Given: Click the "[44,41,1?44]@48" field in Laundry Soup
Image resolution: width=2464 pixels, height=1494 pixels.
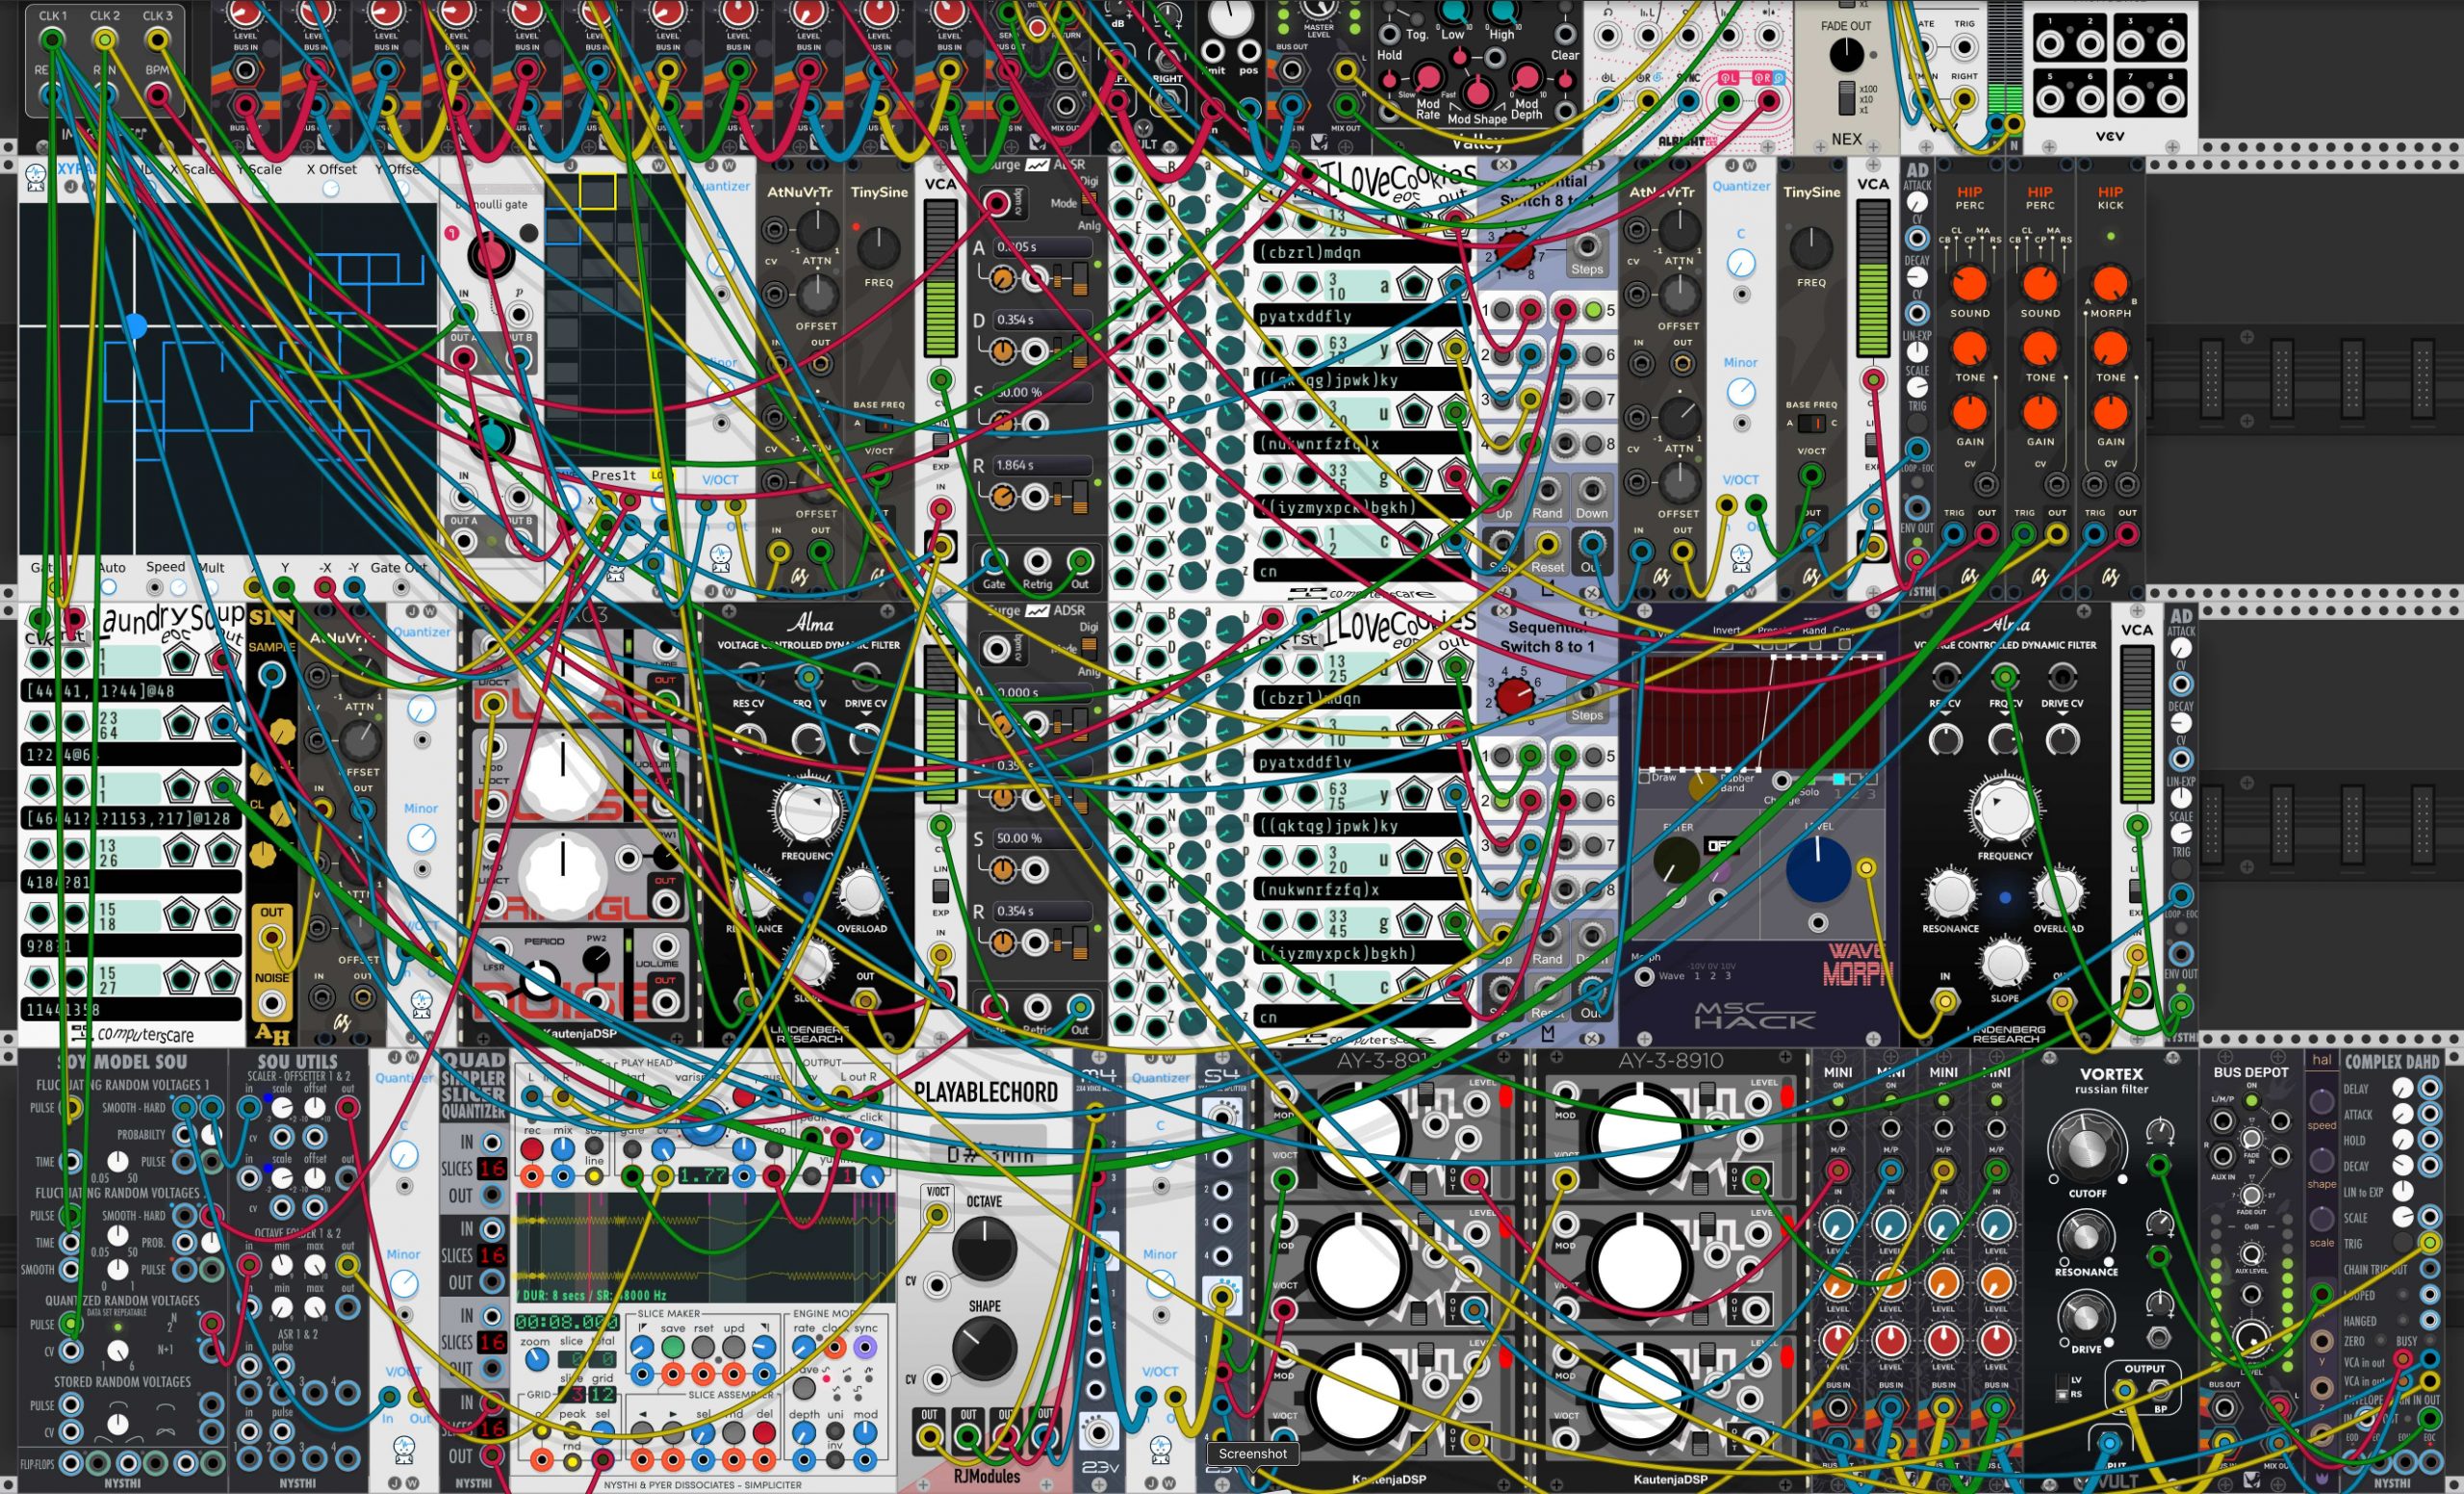Looking at the screenshot, I should (x=131, y=691).
